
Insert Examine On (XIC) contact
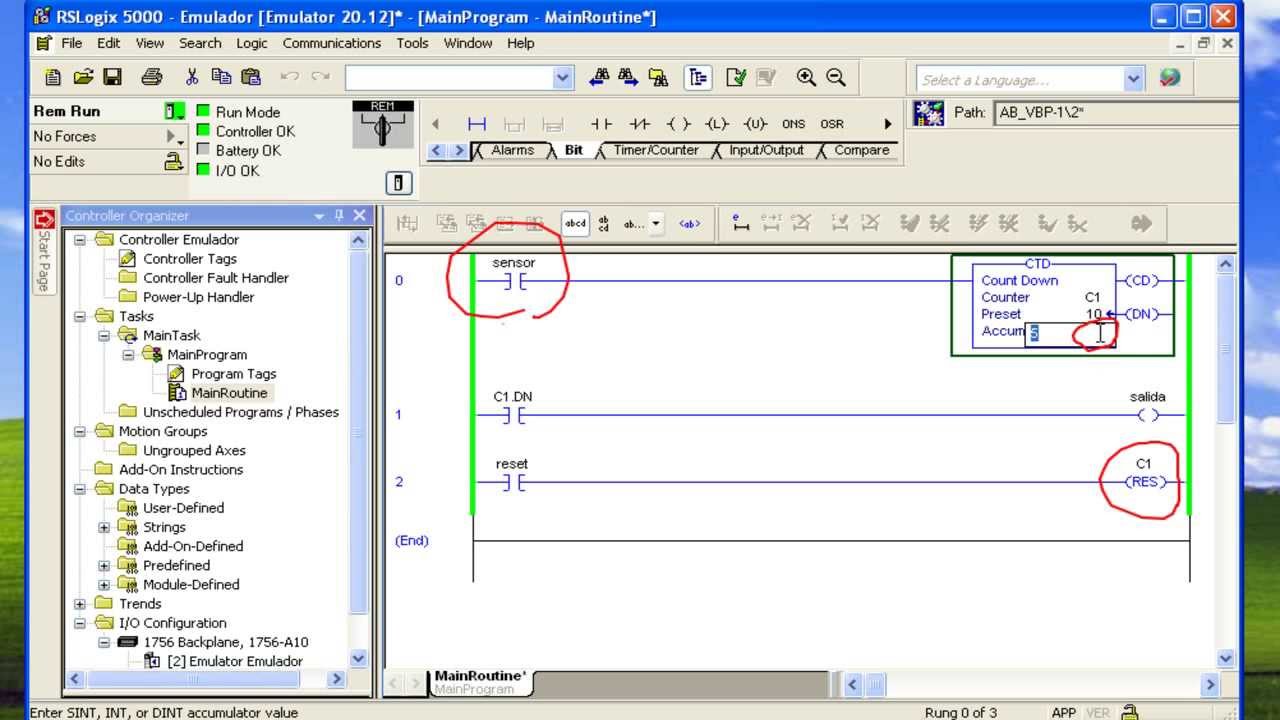pos(601,124)
